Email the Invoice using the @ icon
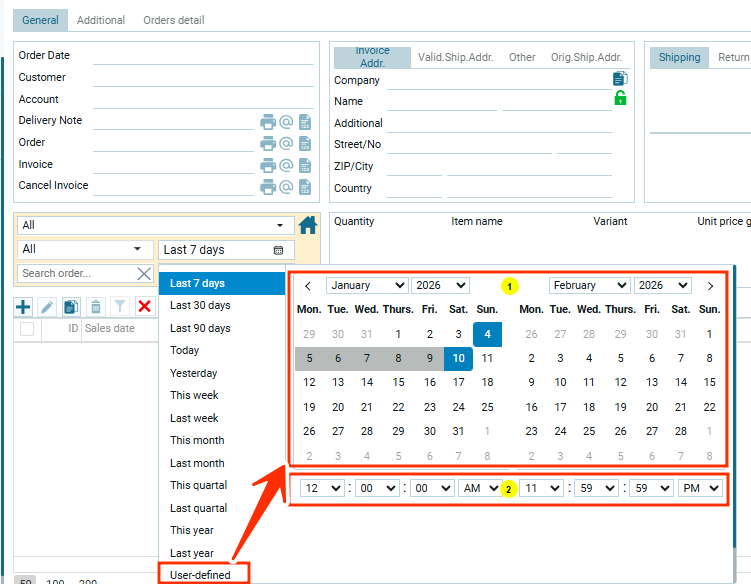Viewport: 751px width, 584px height. click(286, 165)
